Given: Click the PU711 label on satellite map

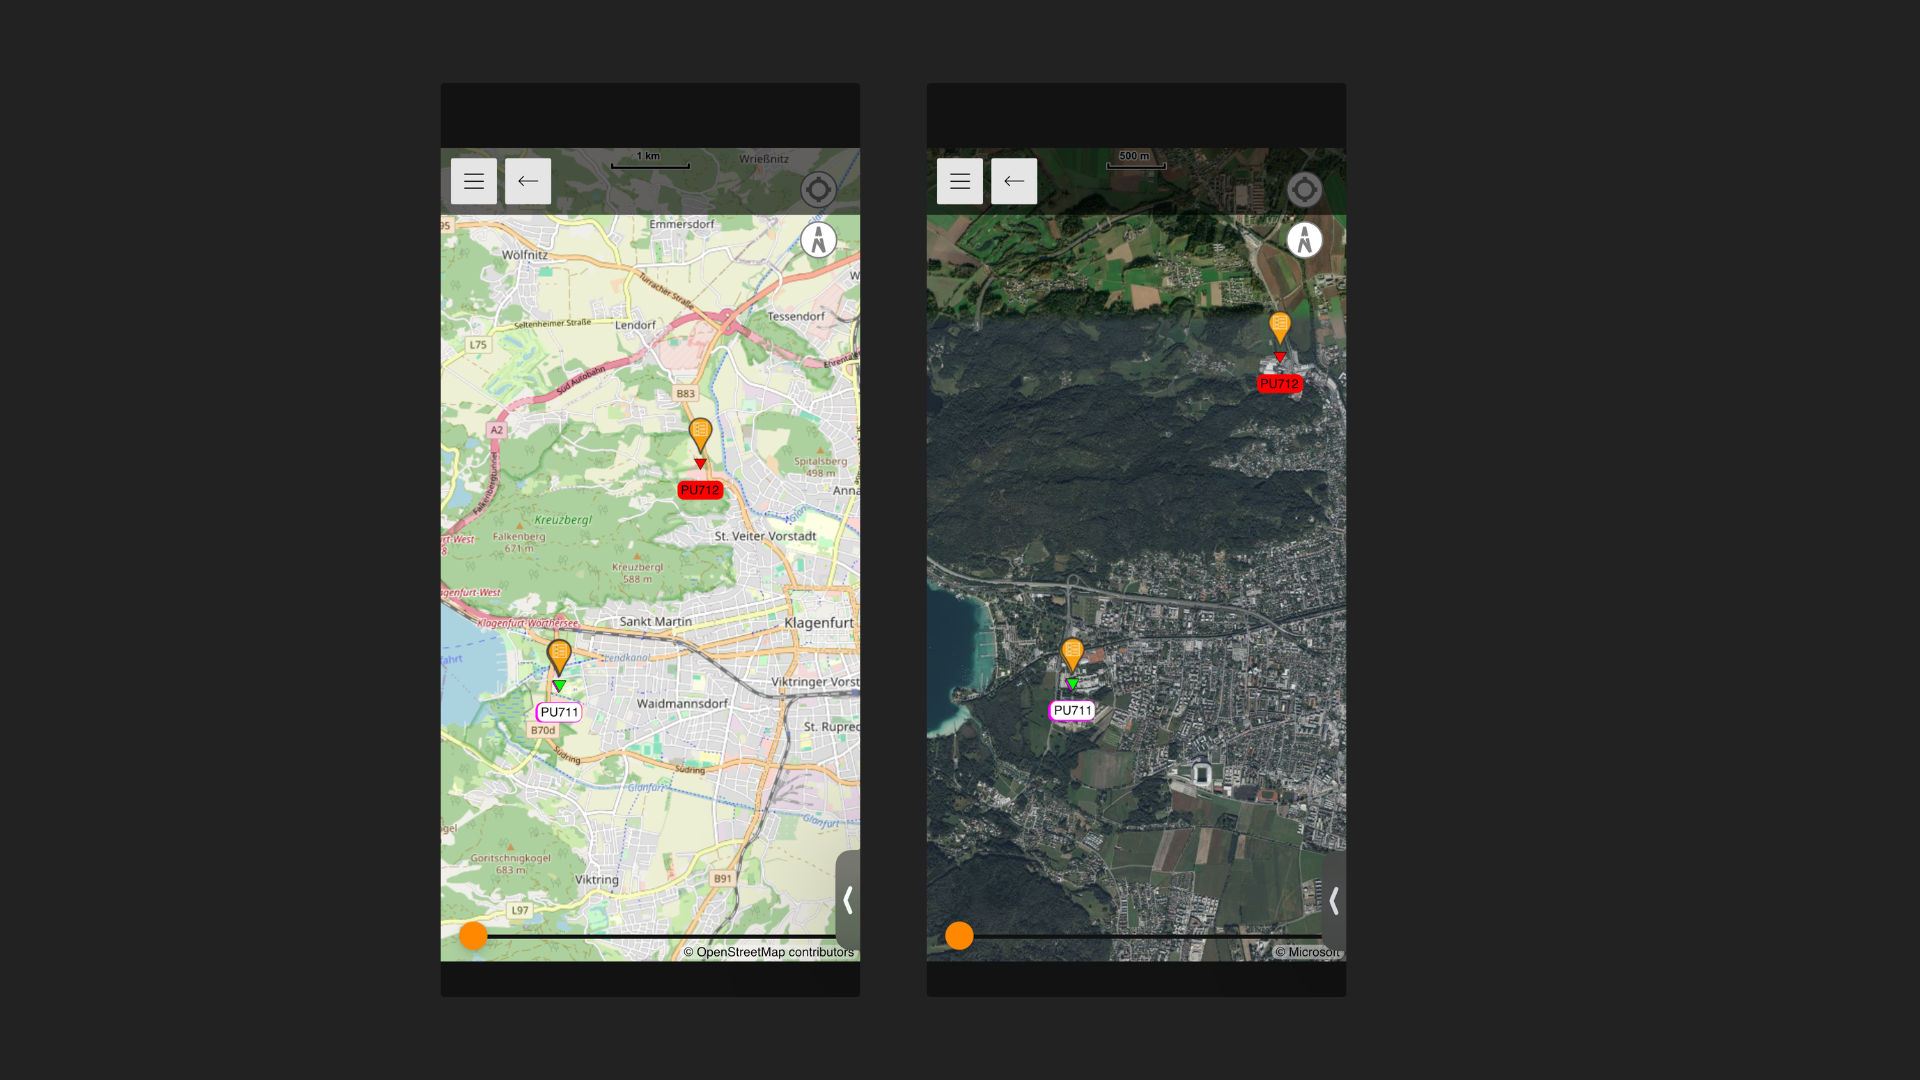Looking at the screenshot, I should (1071, 711).
